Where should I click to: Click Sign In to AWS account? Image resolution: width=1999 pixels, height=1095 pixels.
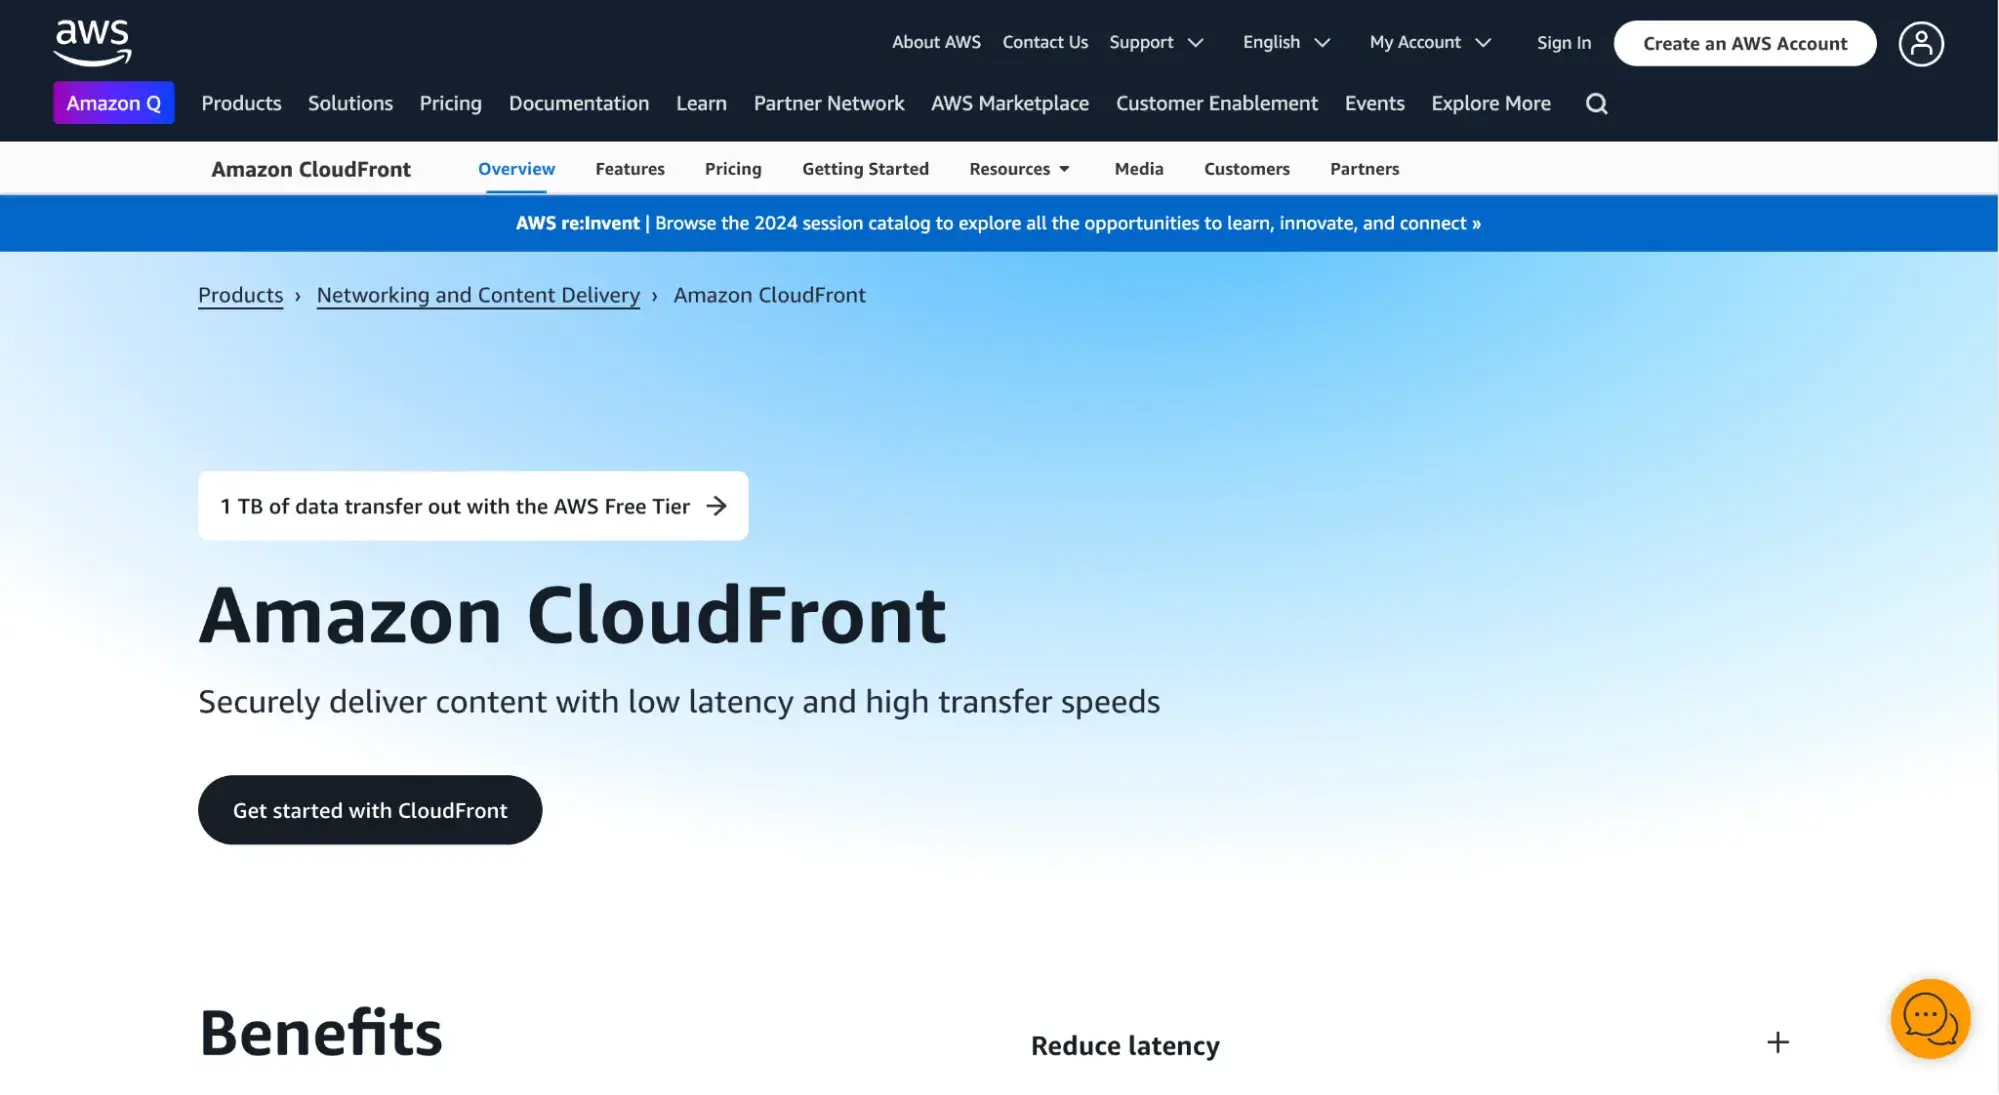click(1564, 42)
